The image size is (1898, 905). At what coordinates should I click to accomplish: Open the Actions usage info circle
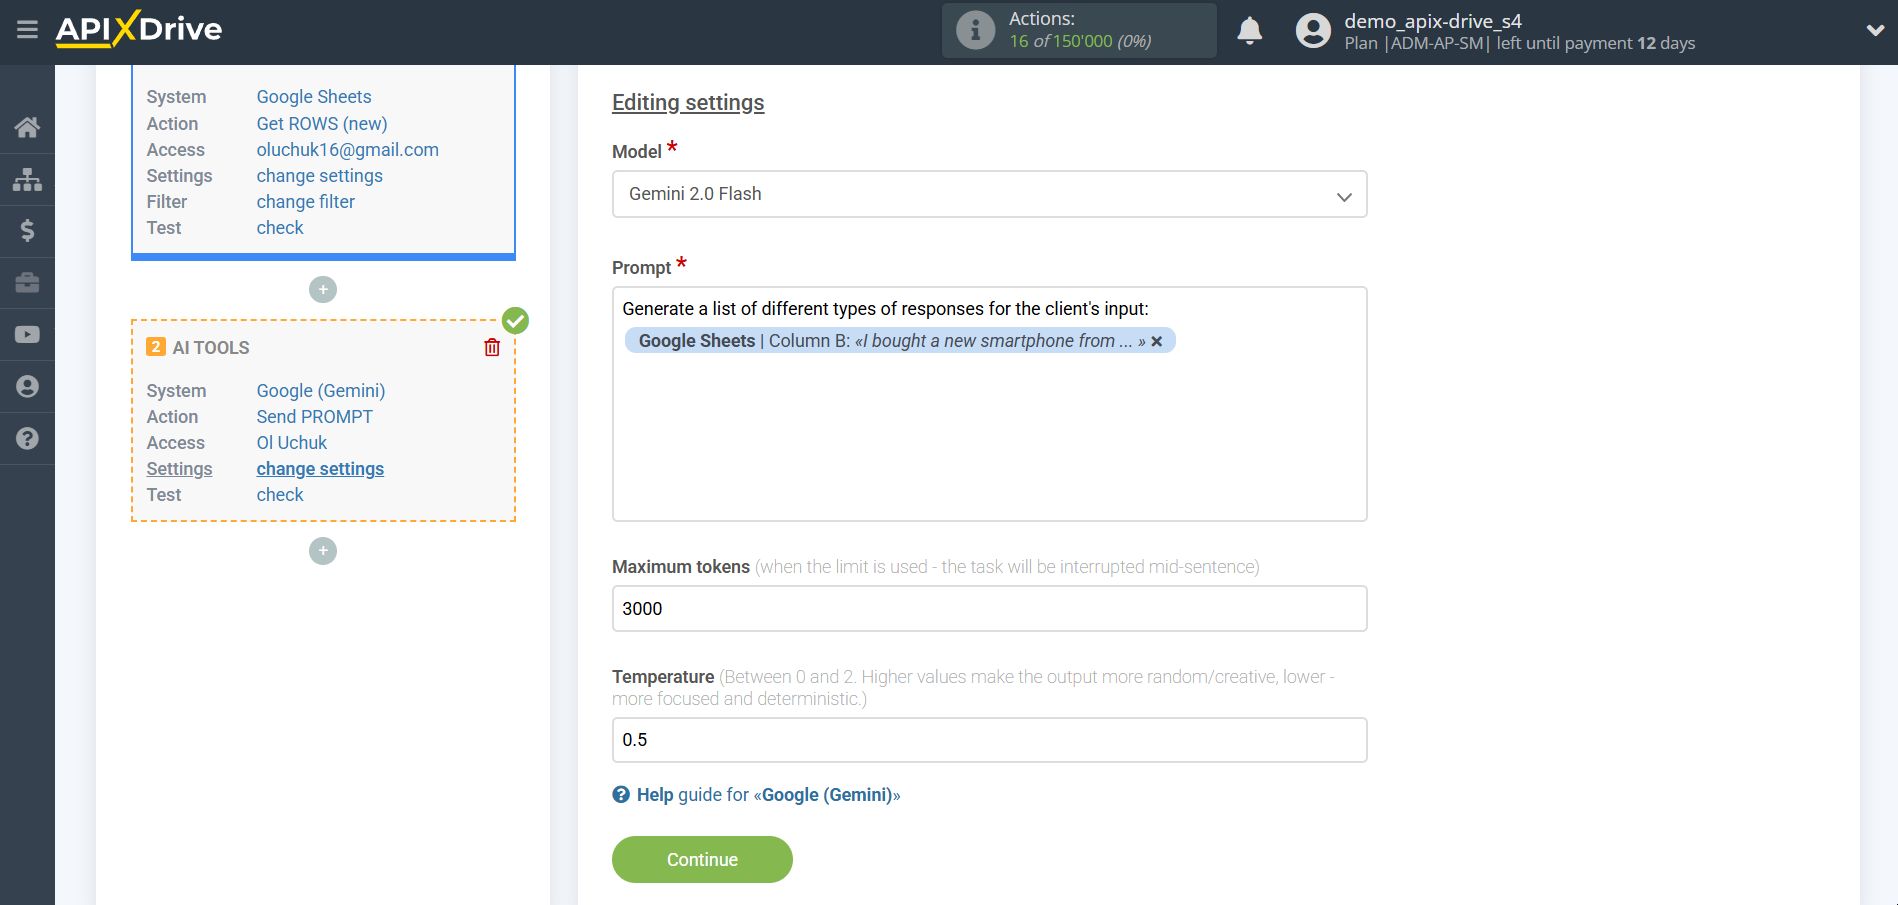(975, 30)
